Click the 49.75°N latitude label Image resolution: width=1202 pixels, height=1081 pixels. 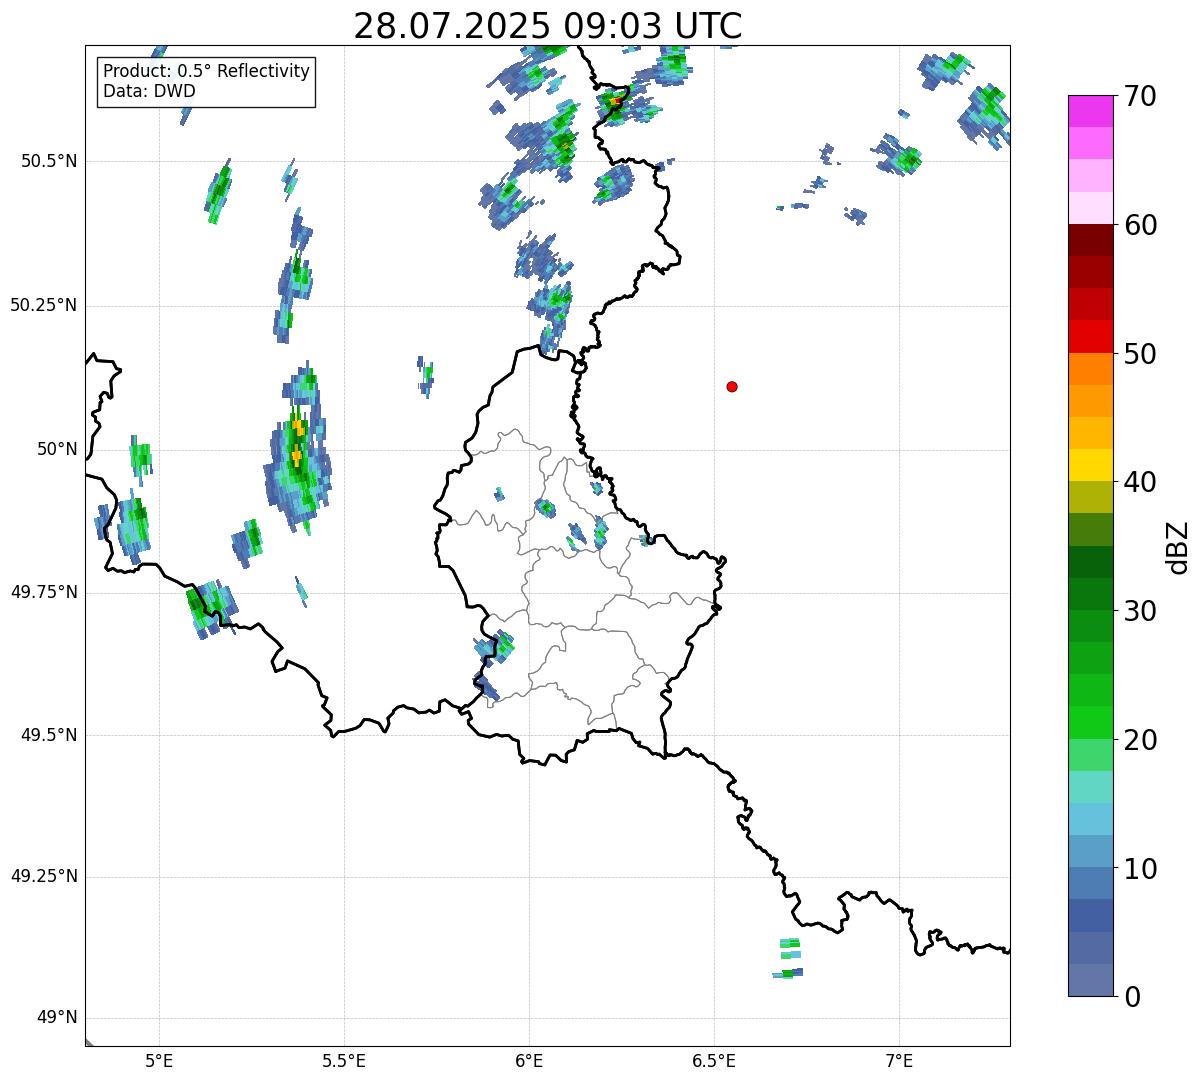click(44, 592)
